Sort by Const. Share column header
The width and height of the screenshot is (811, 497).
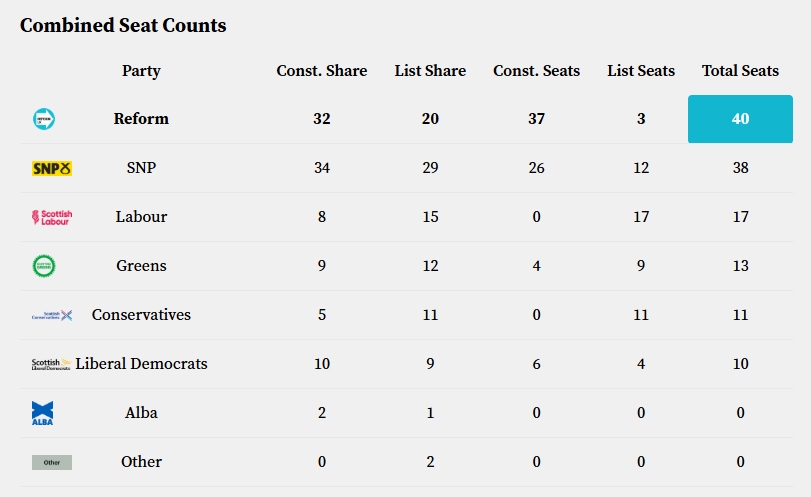[321, 71]
